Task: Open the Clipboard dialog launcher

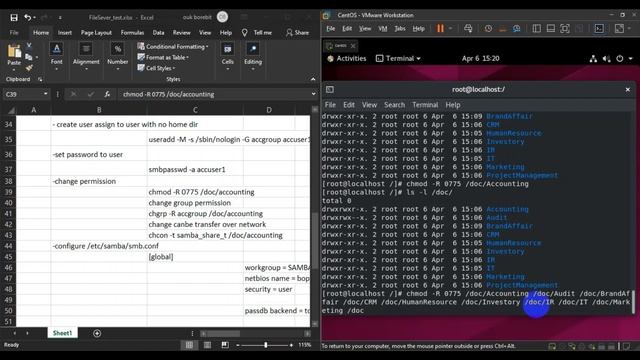Action: tap(40, 79)
